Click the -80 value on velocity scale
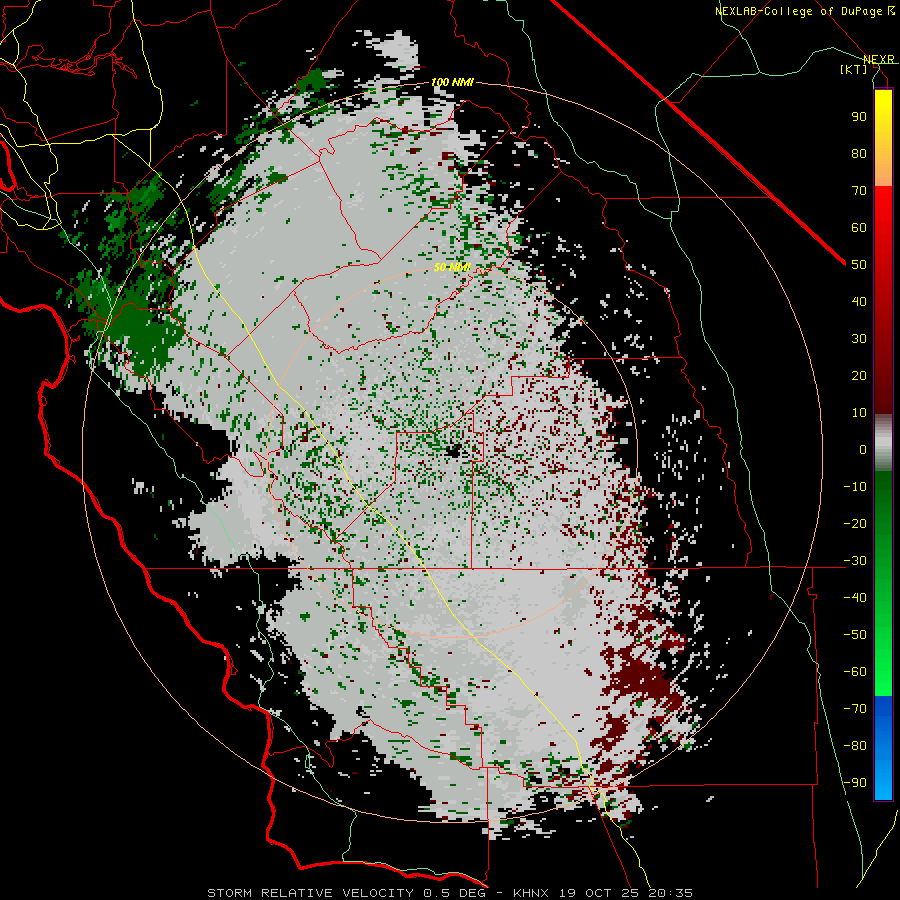The image size is (900, 900). point(855,746)
